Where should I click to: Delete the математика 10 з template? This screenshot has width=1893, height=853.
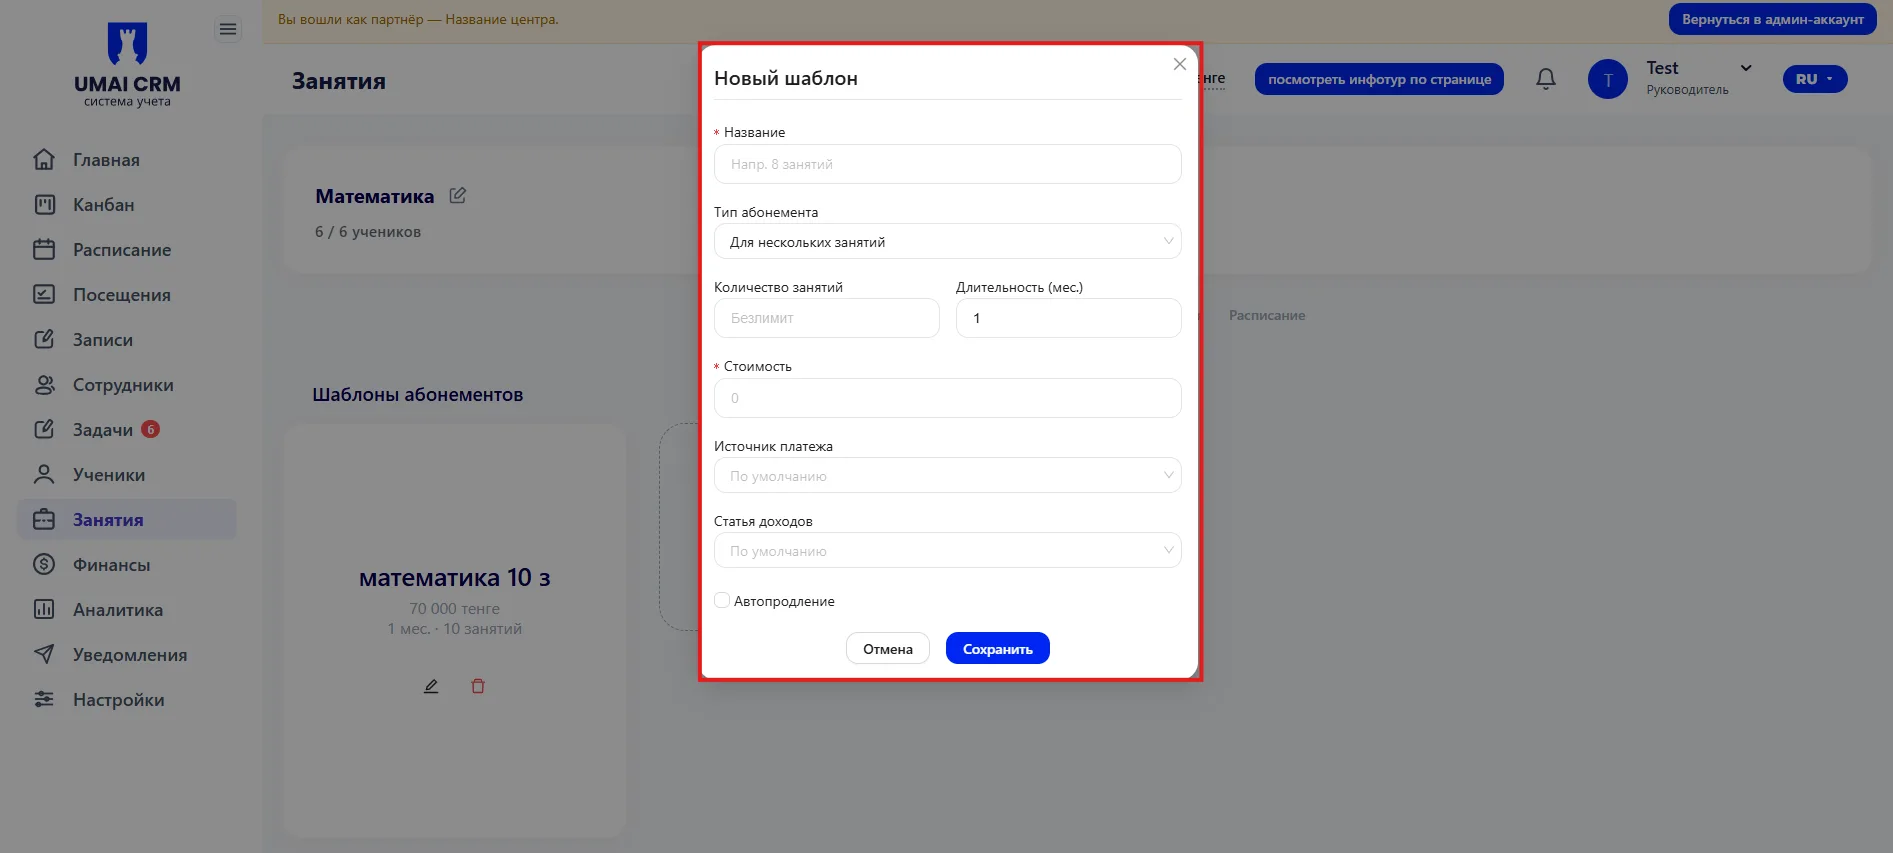point(478,686)
